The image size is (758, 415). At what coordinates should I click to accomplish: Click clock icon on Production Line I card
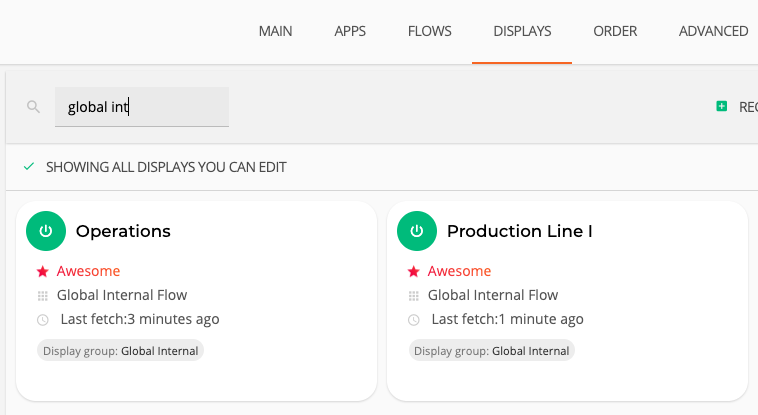point(414,320)
